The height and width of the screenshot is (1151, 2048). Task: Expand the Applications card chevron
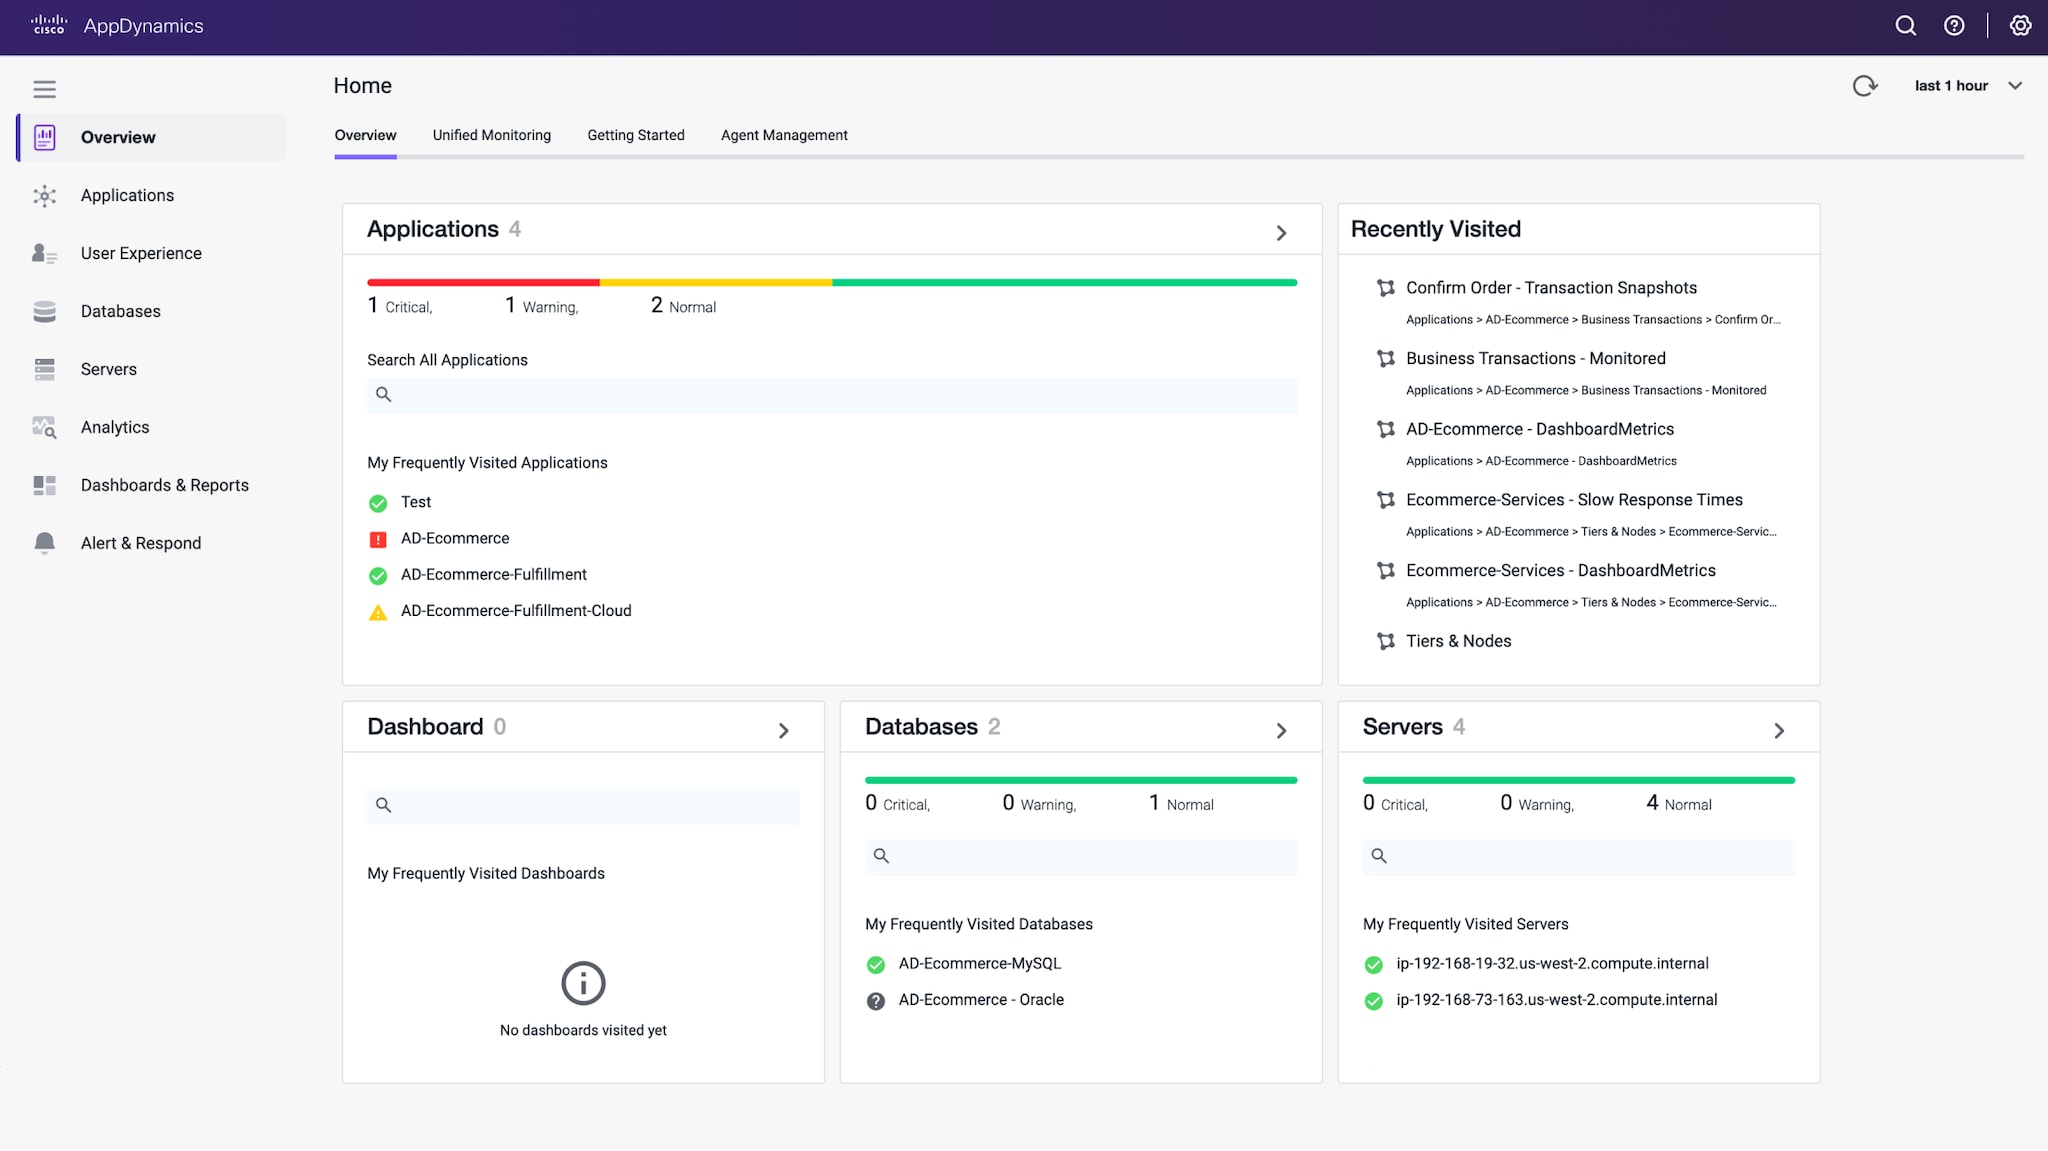(x=1281, y=233)
